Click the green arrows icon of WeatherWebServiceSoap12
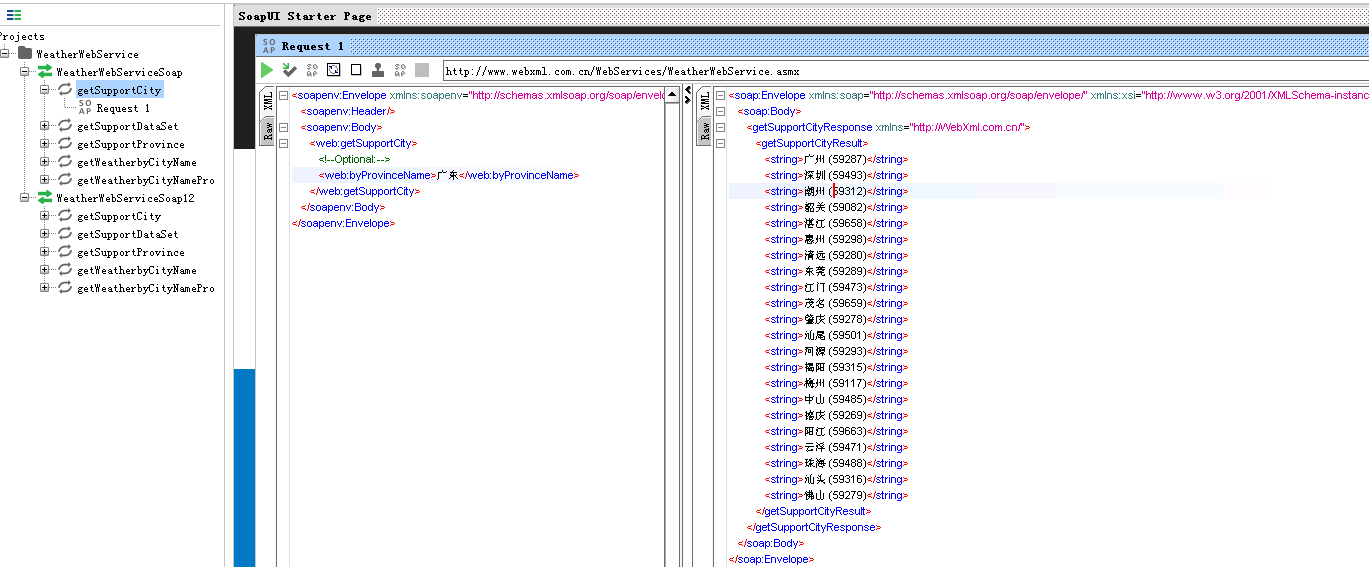Screen dimensions: 1369x567 45,198
